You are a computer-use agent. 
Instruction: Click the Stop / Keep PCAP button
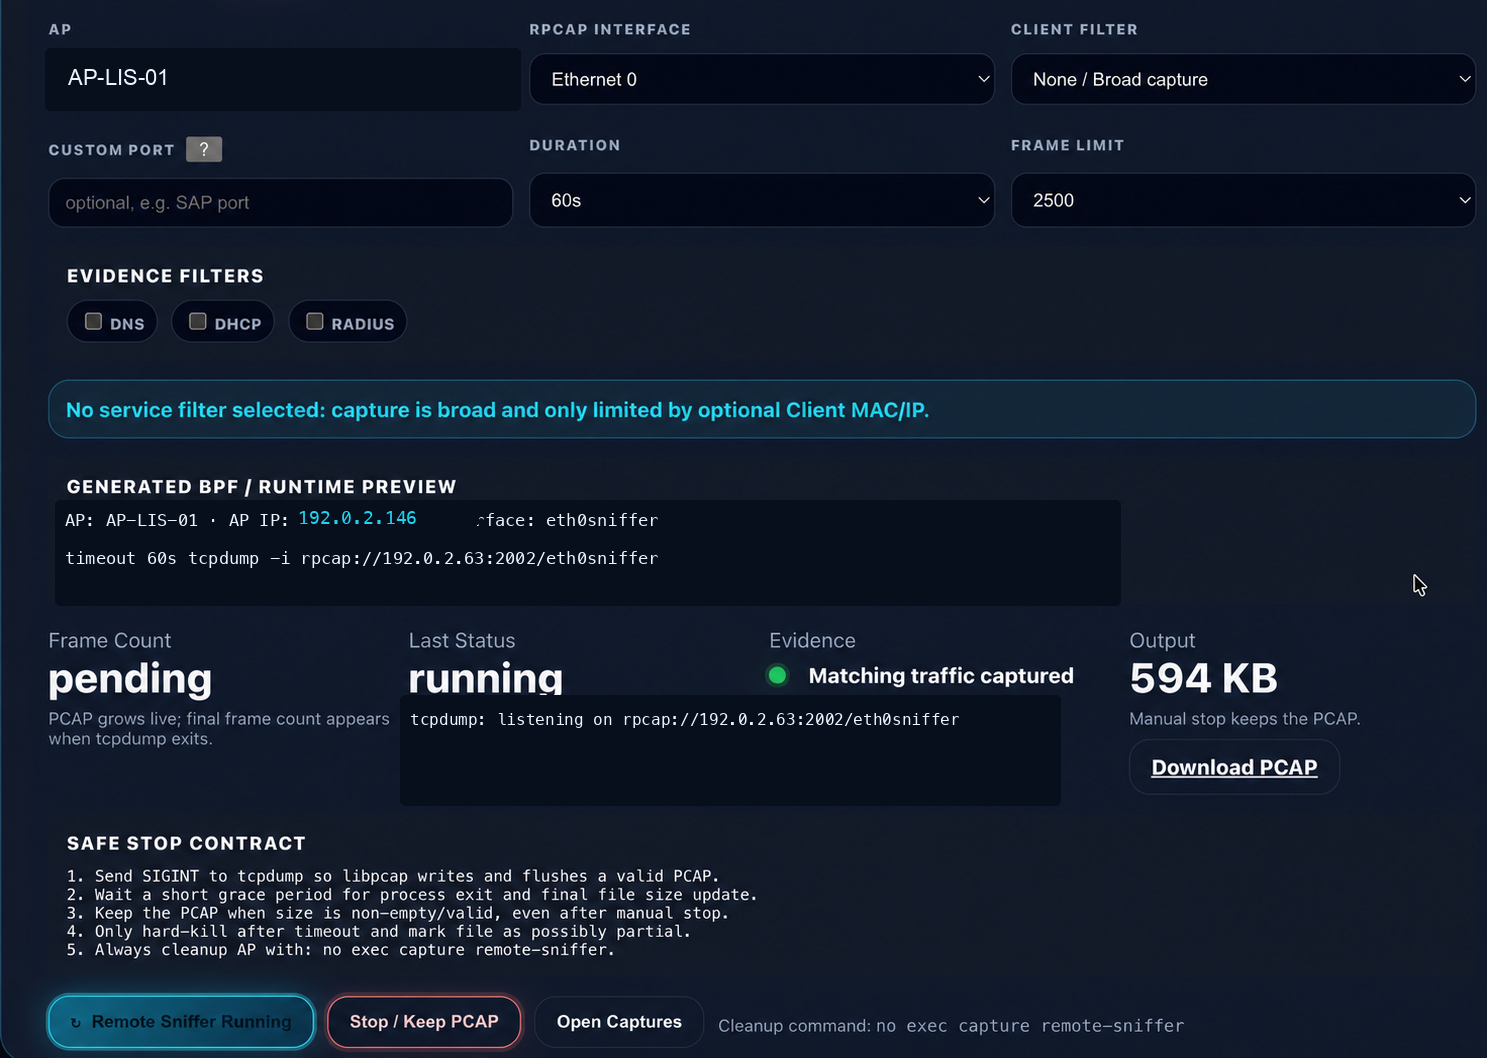424,1022
